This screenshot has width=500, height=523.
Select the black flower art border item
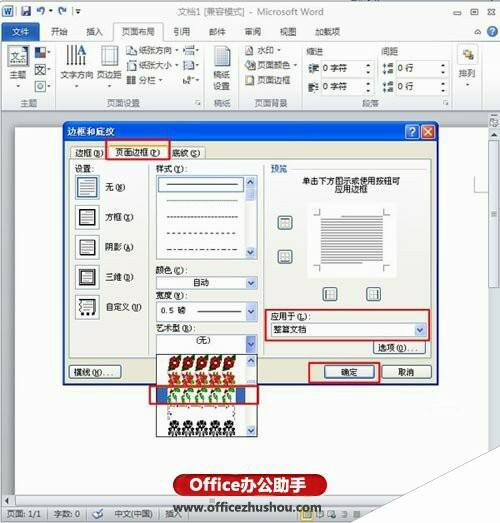pyautogui.click(x=202, y=428)
